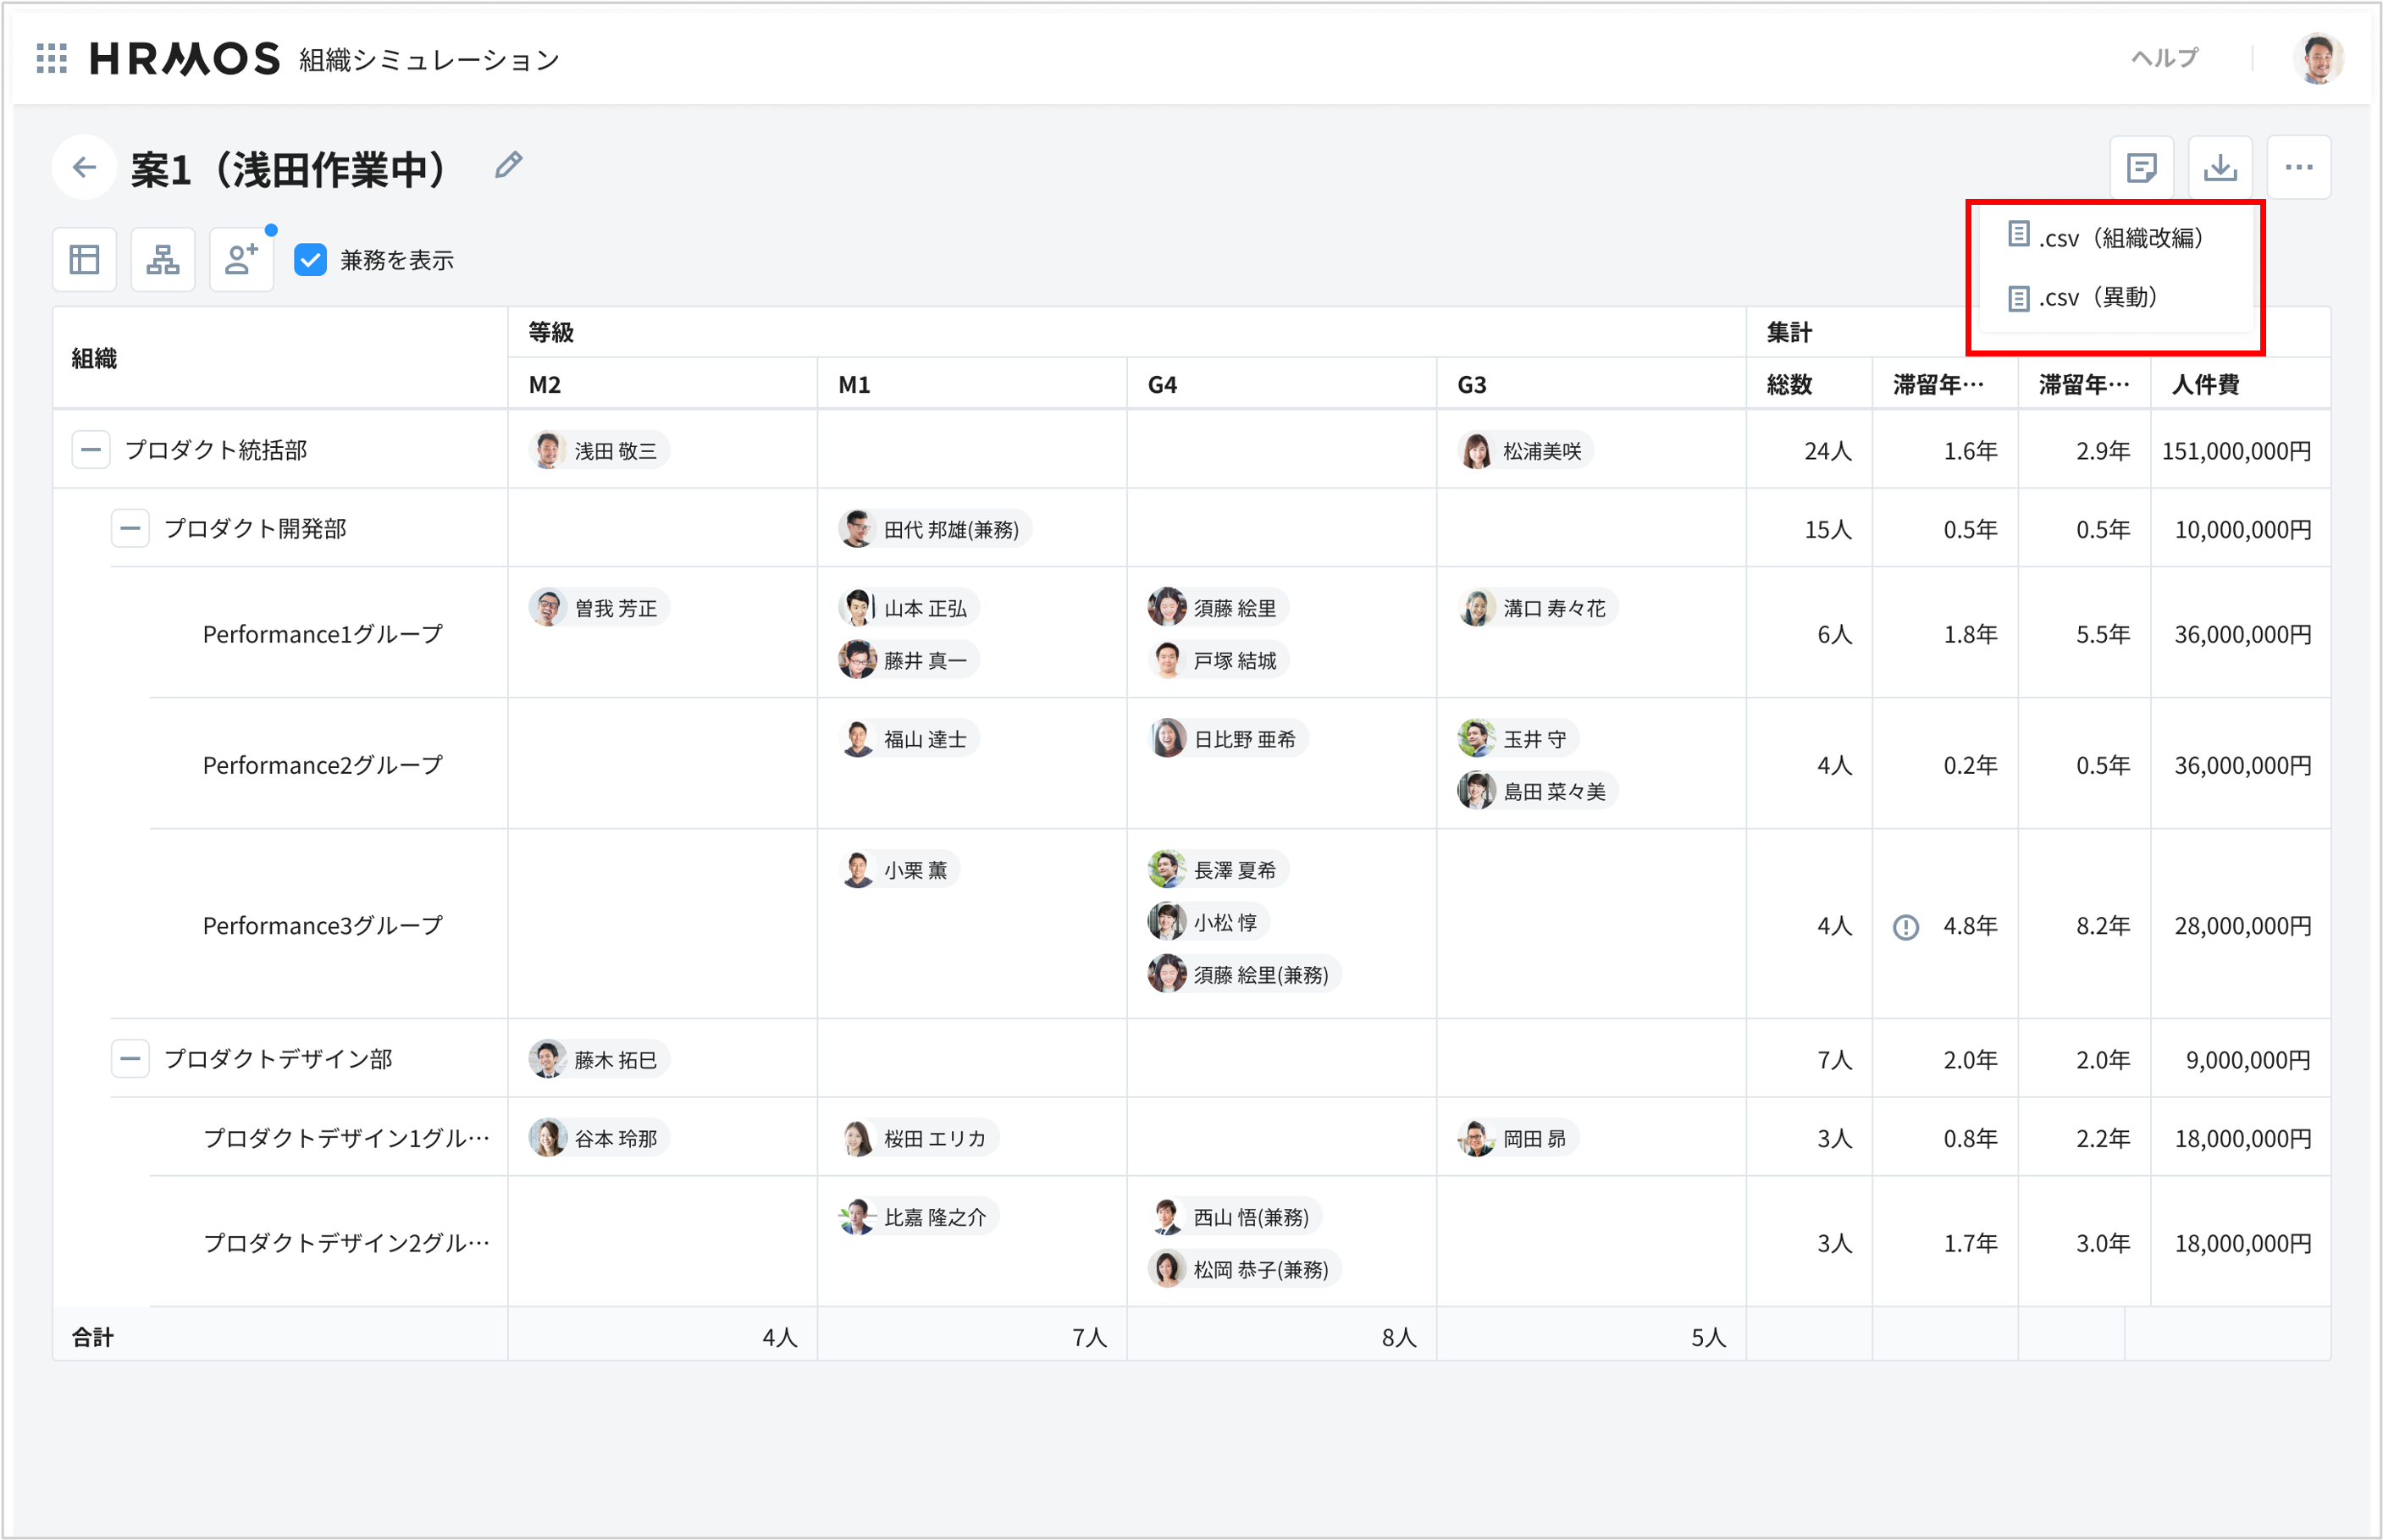The height and width of the screenshot is (1540, 2383).
Task: Select the table view icon
Action: [x=84, y=259]
